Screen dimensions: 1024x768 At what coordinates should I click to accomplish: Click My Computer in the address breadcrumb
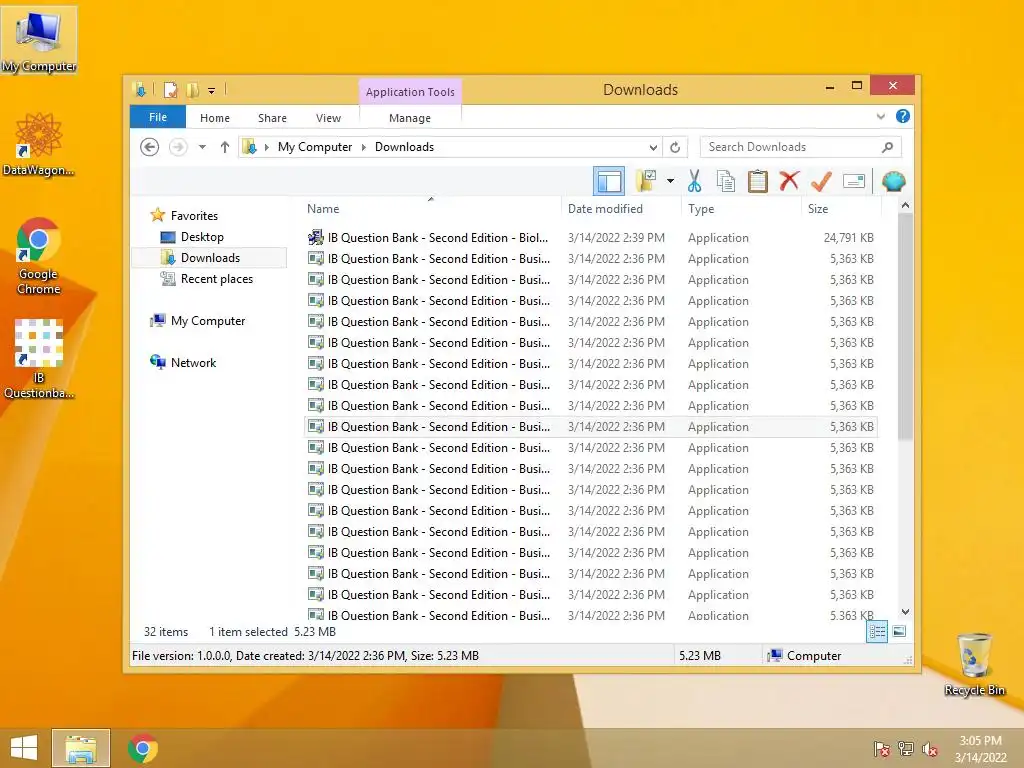pyautogui.click(x=315, y=147)
